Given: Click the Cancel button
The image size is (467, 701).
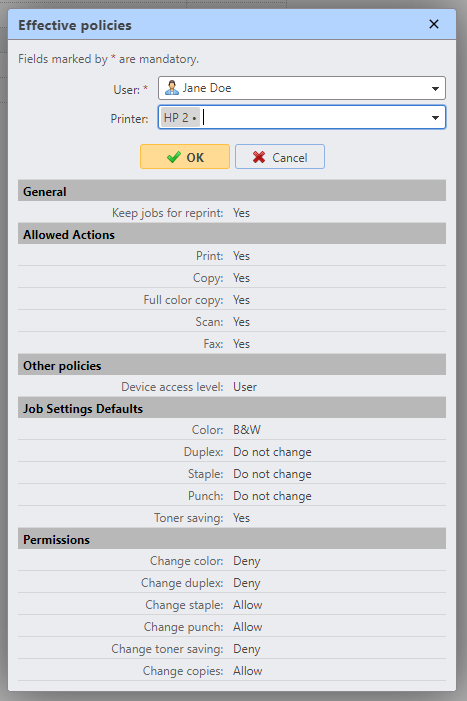Looking at the screenshot, I should [280, 157].
